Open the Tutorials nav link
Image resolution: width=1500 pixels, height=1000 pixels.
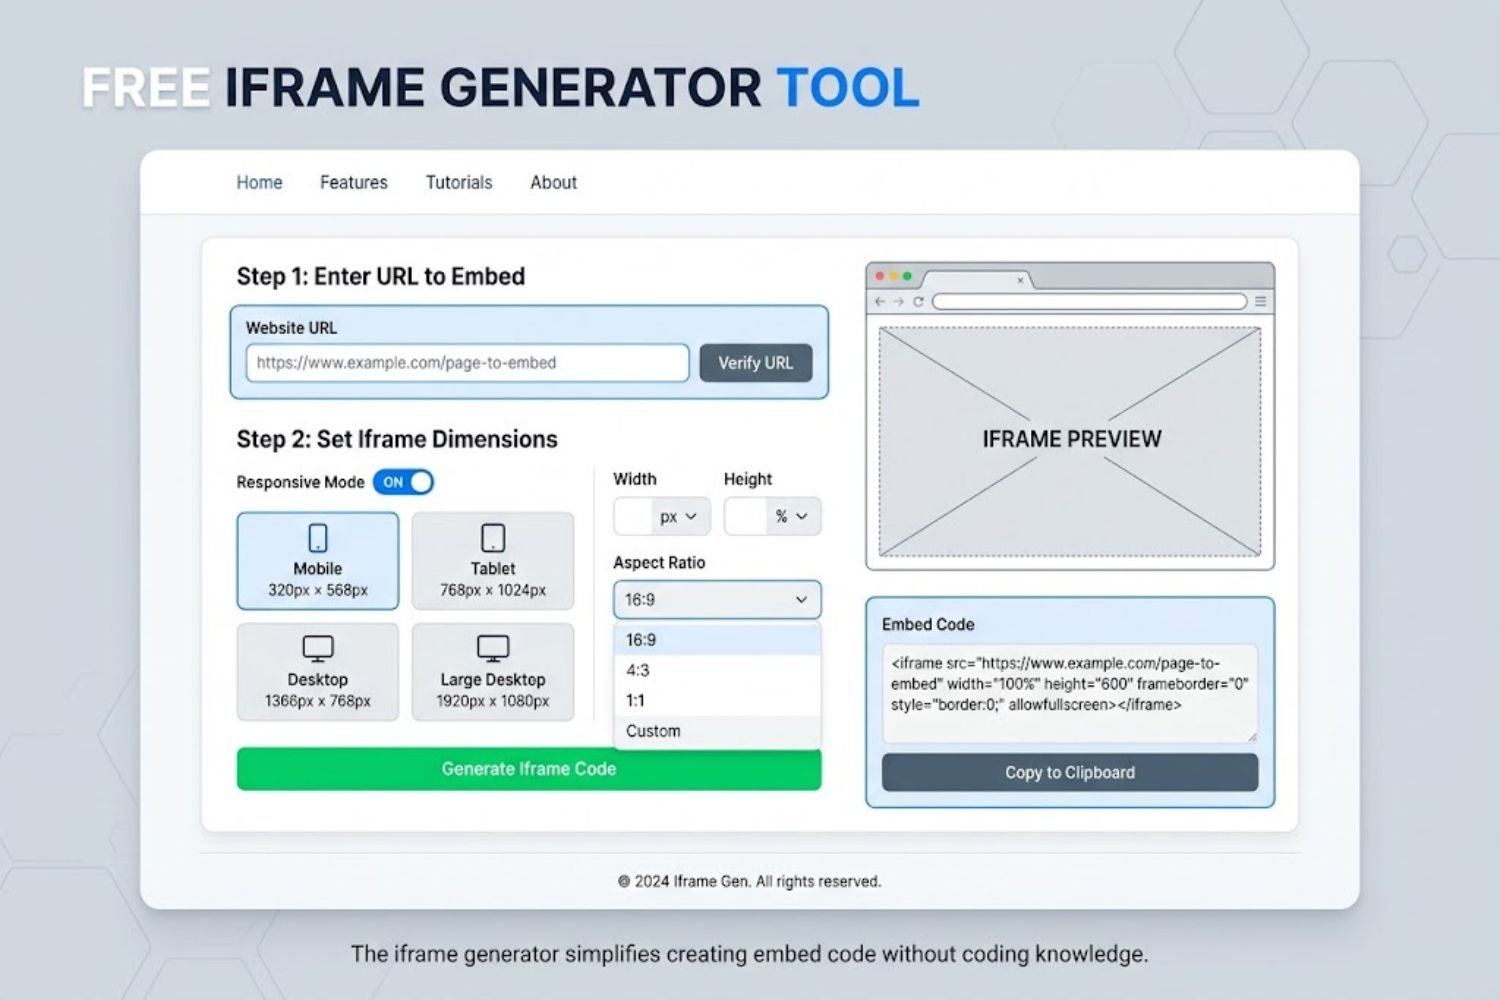pos(459,182)
